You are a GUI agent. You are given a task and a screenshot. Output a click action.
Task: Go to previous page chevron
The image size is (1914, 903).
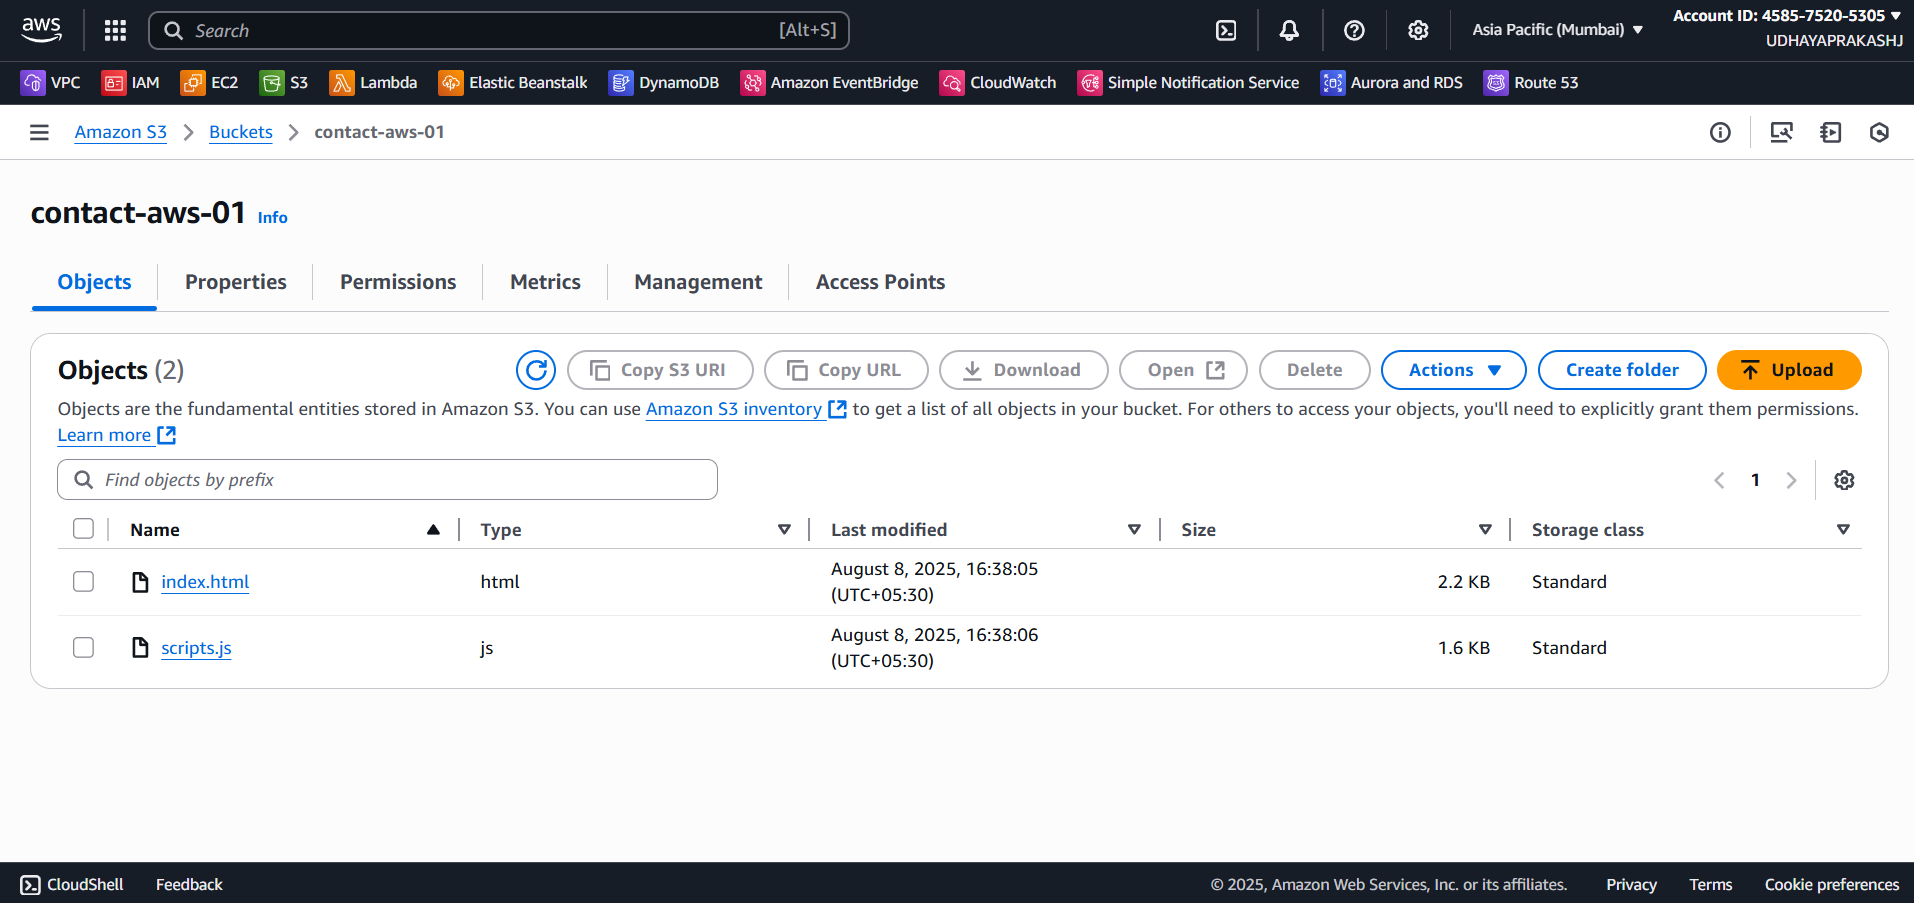click(1719, 480)
